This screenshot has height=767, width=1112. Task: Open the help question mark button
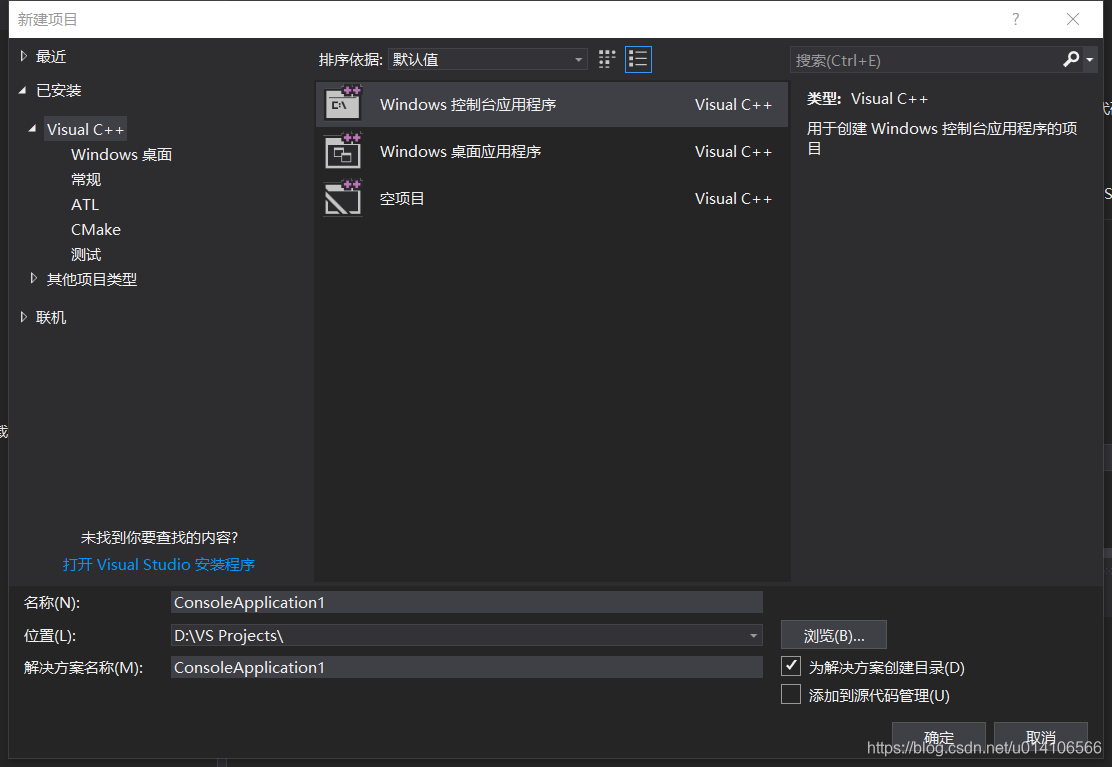pos(1016,19)
